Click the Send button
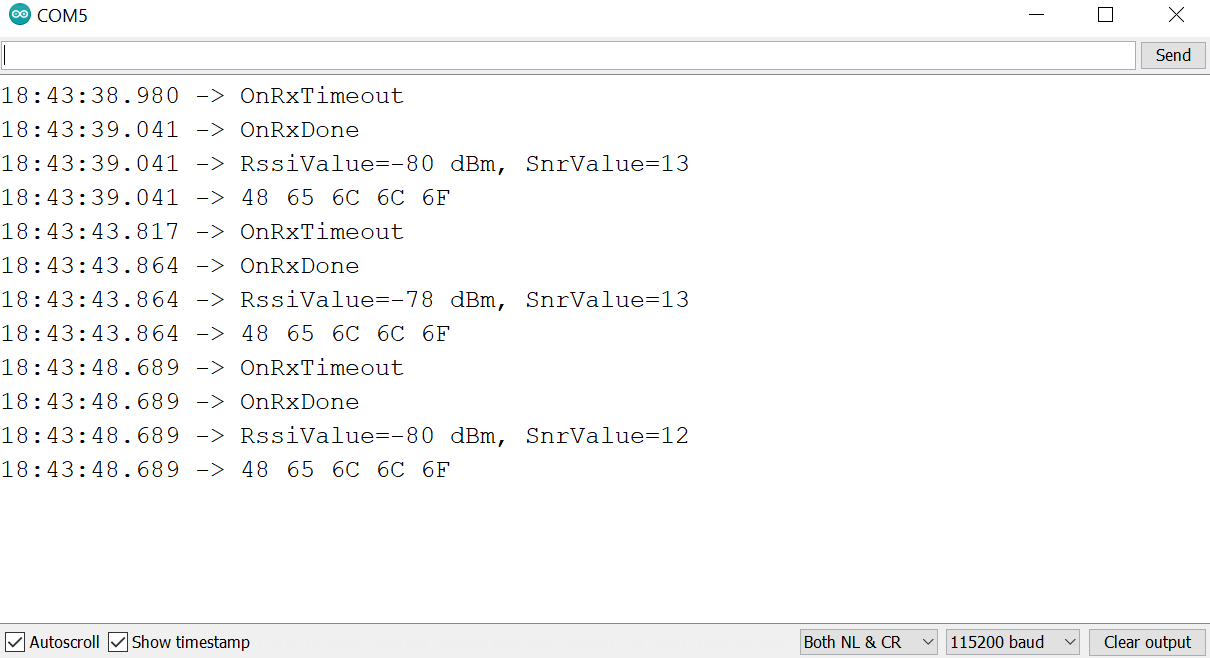 (x=1173, y=55)
